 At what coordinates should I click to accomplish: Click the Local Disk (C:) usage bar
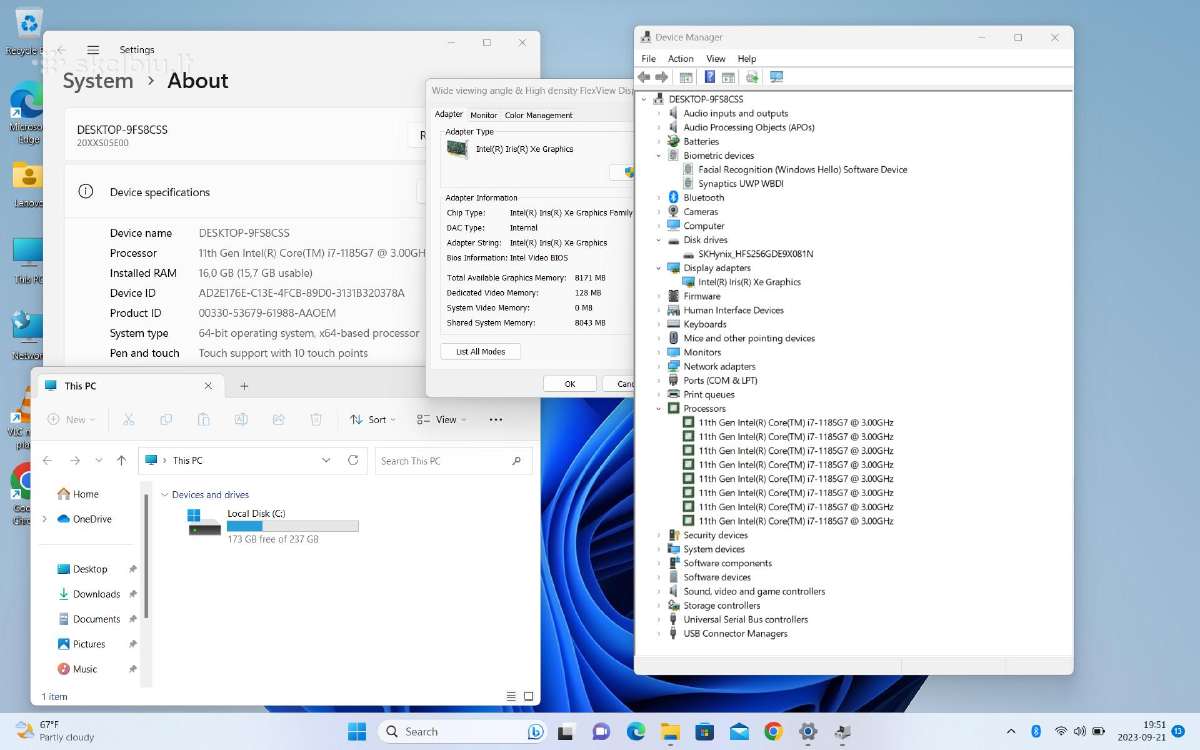coord(292,526)
